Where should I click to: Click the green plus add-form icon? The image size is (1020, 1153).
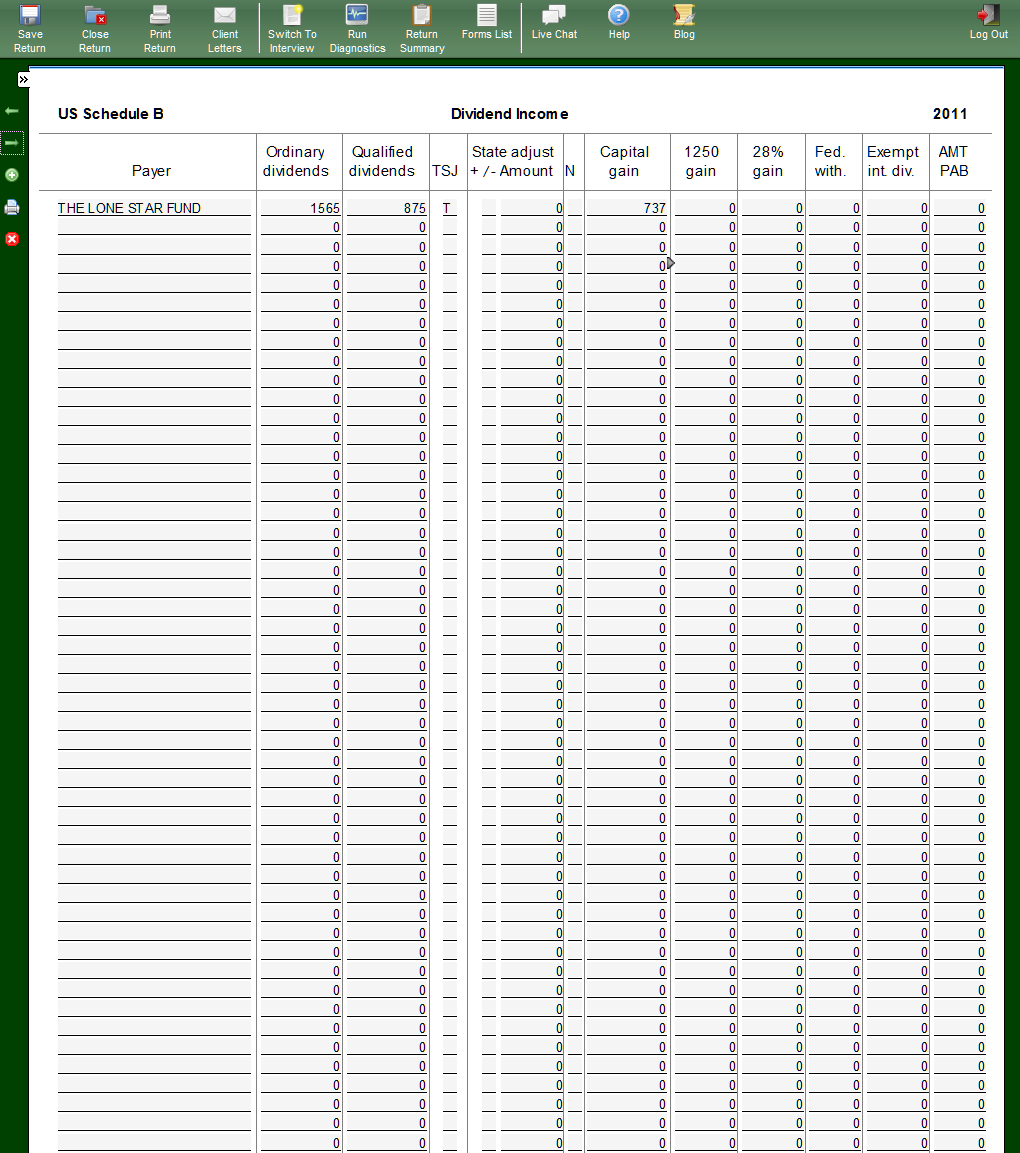click(x=12, y=175)
